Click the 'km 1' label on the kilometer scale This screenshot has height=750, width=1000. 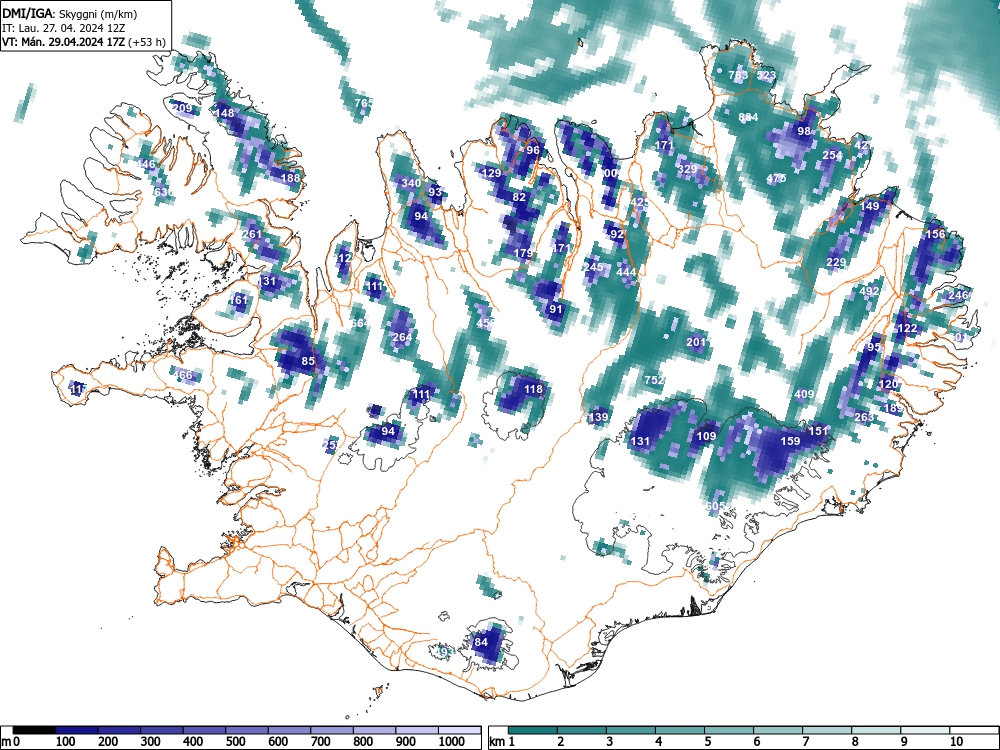(501, 742)
